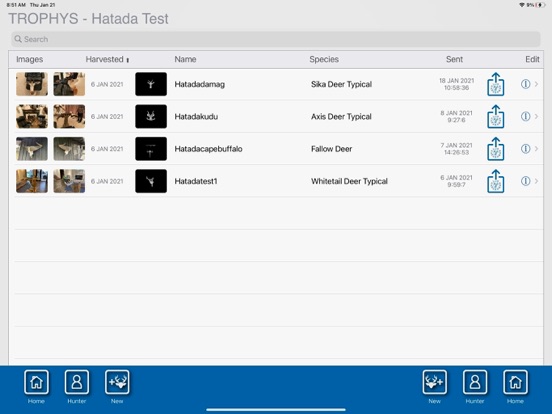Viewport: 552px width, 414px height.
Task: Expand Hatadatest1 row chevron
Action: tap(537, 181)
